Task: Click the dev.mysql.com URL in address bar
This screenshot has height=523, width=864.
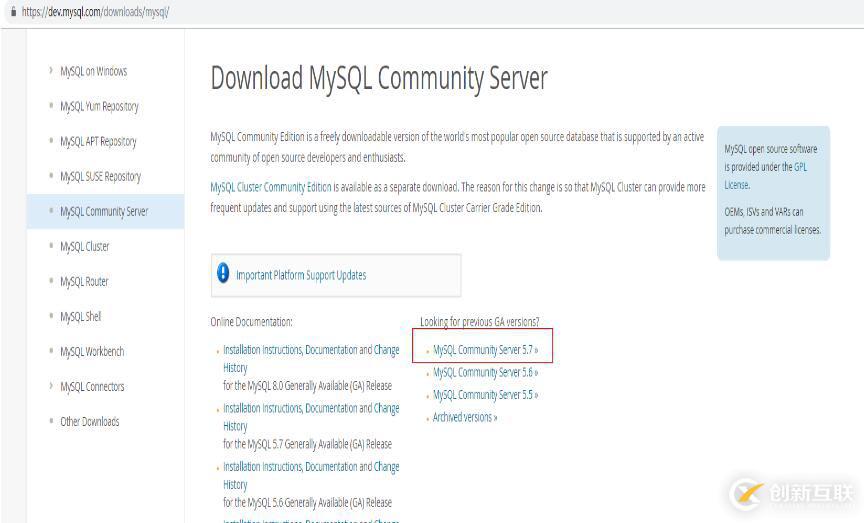Action: click(95, 12)
